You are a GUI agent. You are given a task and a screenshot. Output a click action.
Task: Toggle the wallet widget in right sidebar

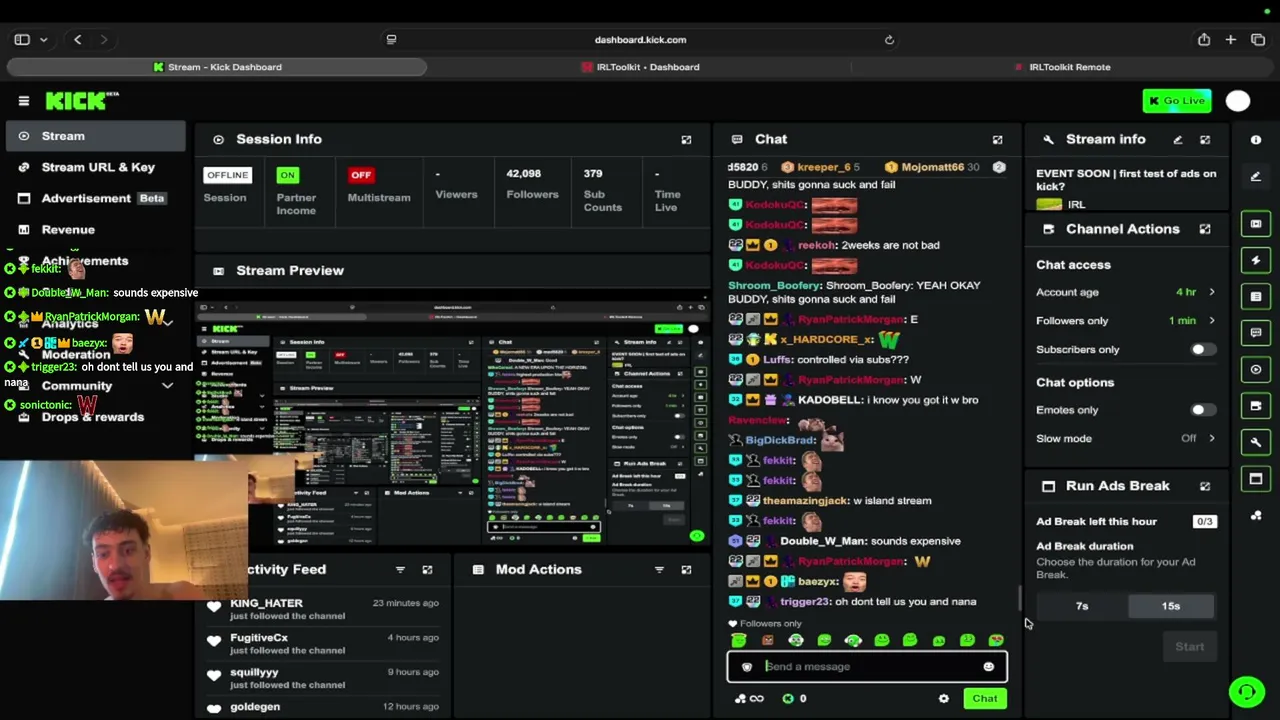(x=1256, y=405)
